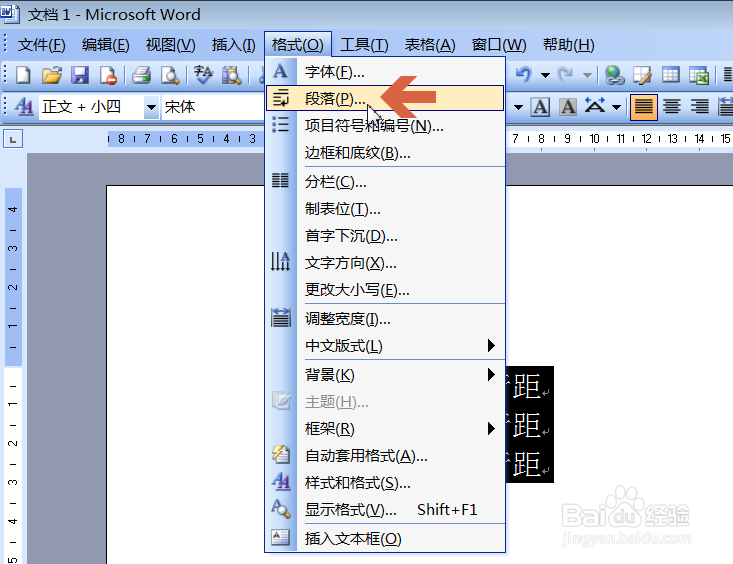Click the ruler tab selector L button
733x564 pixels.
[13, 139]
